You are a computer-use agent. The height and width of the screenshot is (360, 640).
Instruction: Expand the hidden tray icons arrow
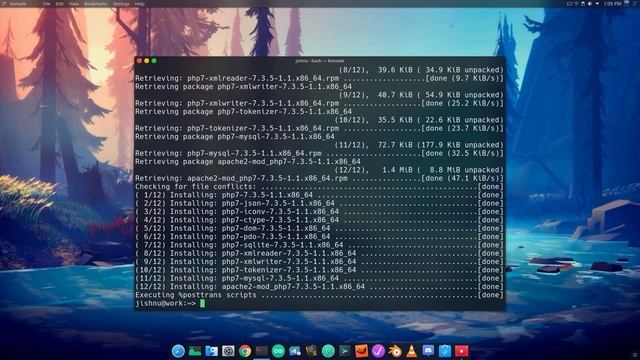pos(597,4)
